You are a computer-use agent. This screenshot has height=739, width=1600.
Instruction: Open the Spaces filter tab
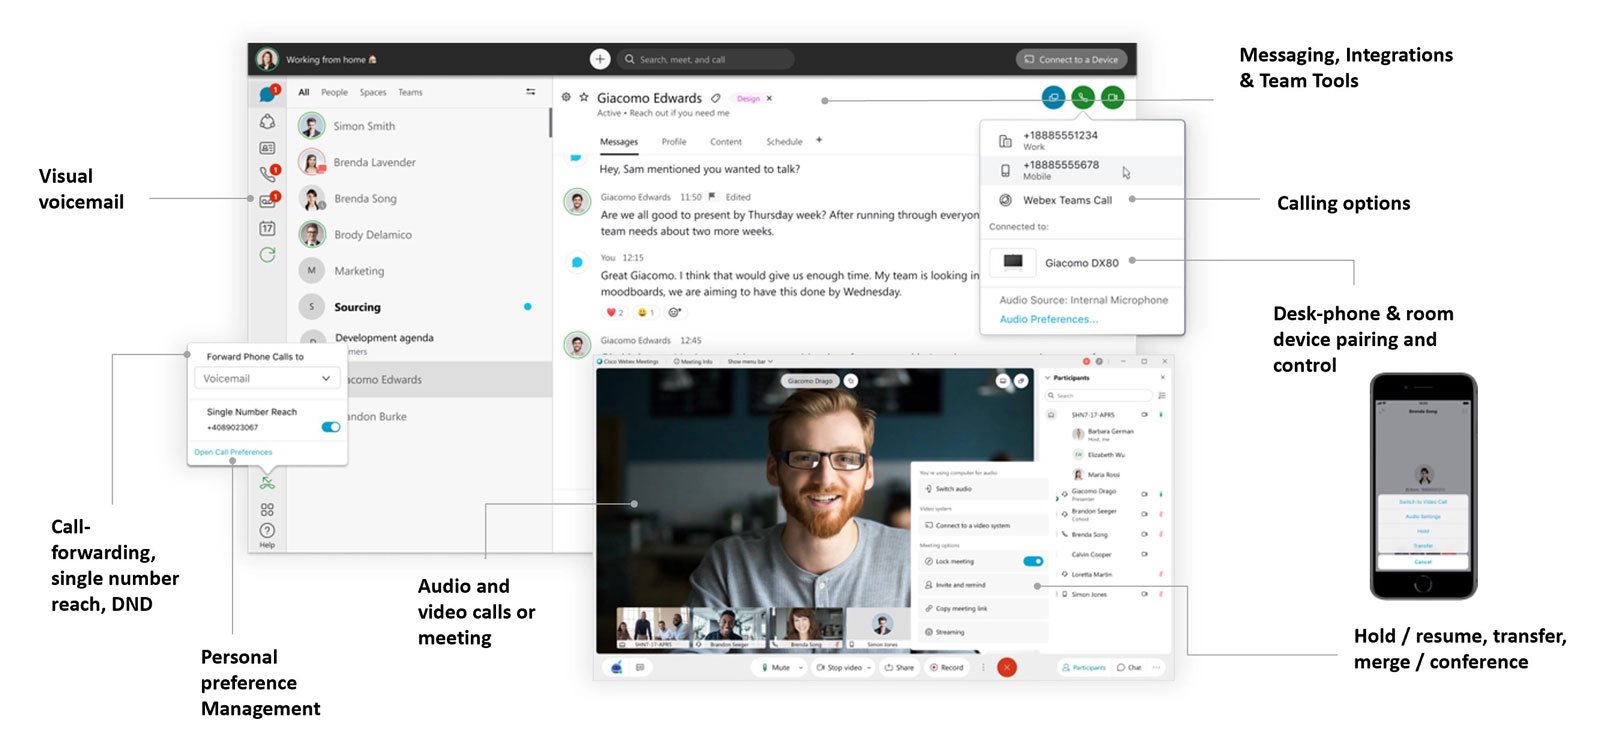tap(373, 92)
